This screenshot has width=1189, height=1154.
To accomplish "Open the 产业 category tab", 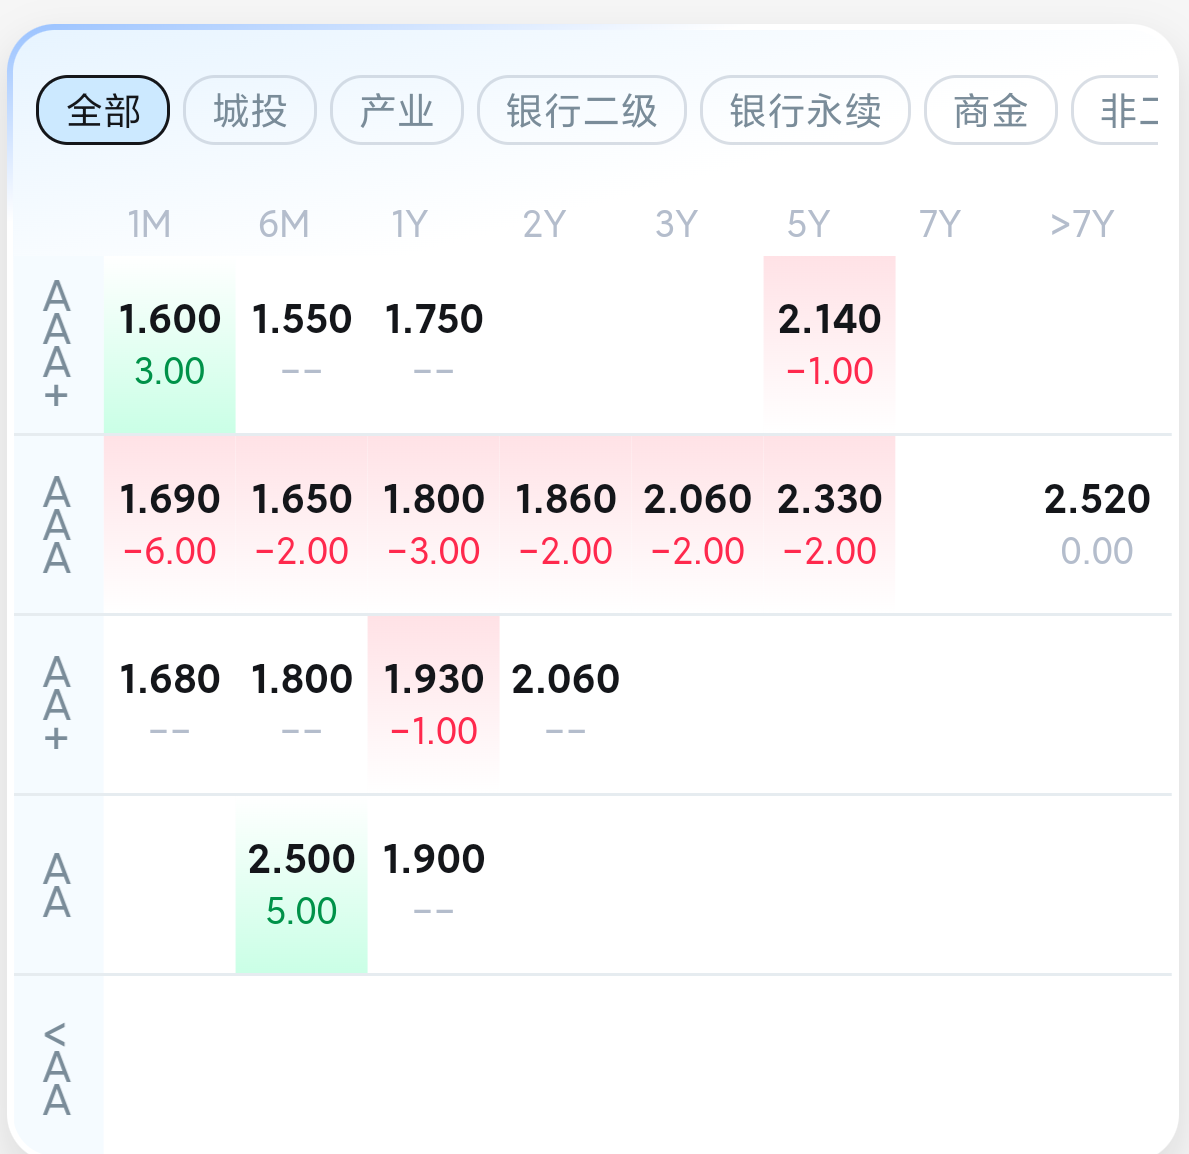I will 396,110.
